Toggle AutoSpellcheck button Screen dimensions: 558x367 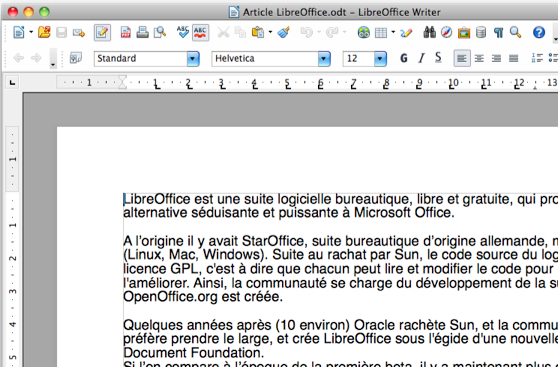coord(200,33)
